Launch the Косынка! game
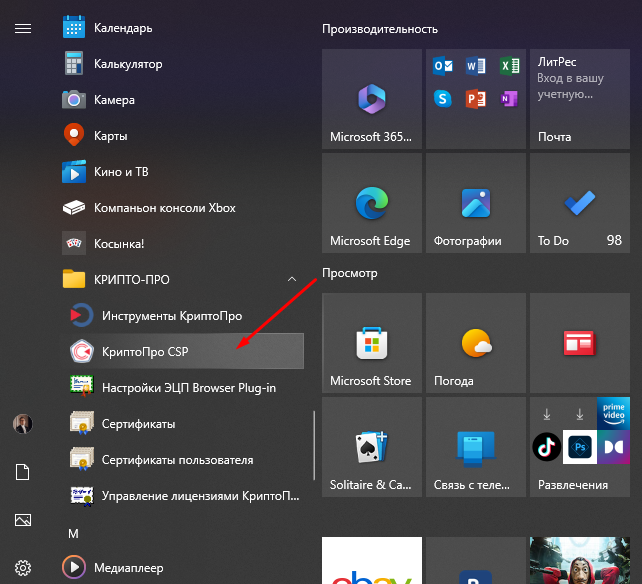The image size is (642, 584). pos(183,244)
